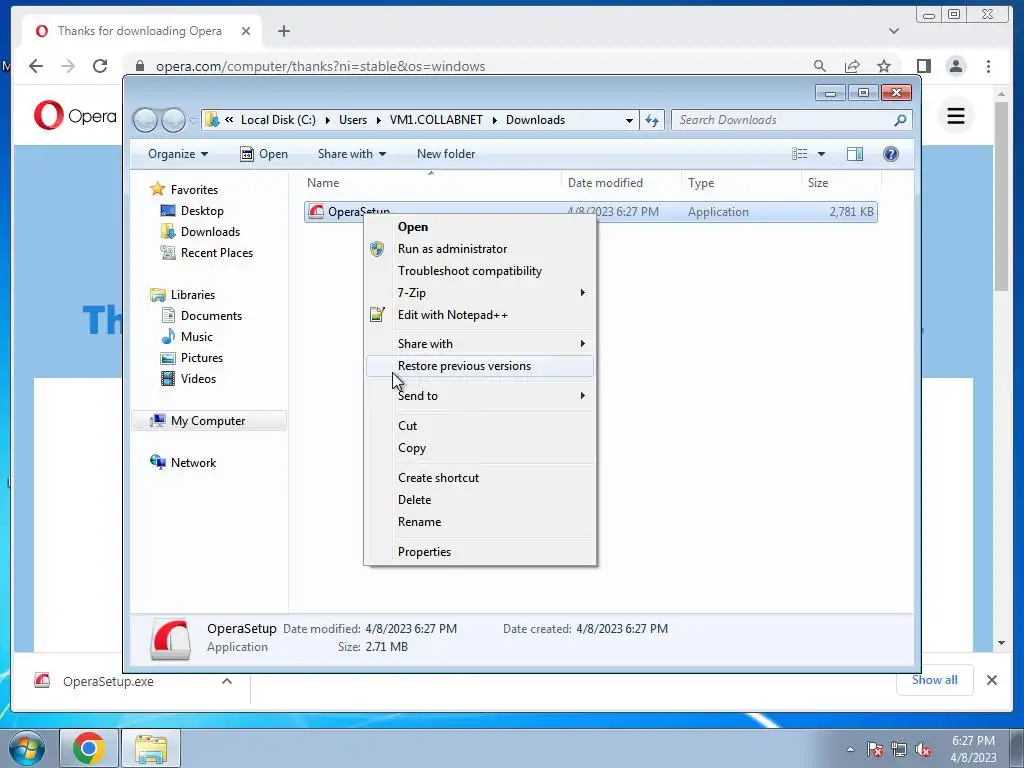Open the address bar history dropdown
1024x768 pixels.
tap(629, 120)
